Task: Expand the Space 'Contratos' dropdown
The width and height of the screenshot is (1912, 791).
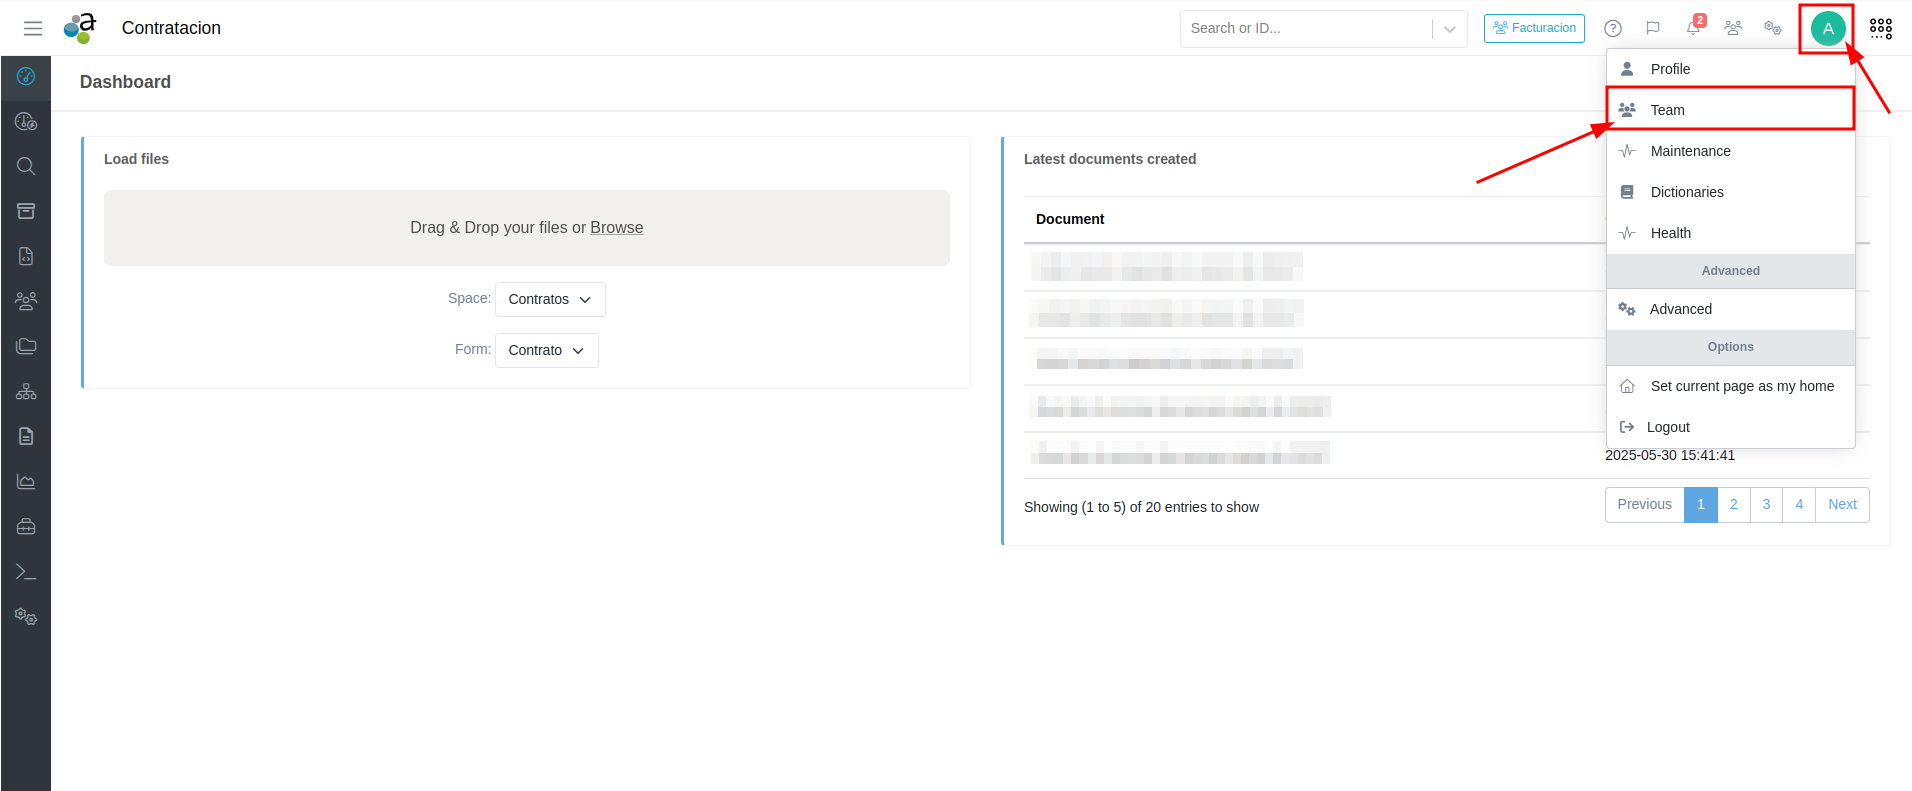Action: coord(550,299)
